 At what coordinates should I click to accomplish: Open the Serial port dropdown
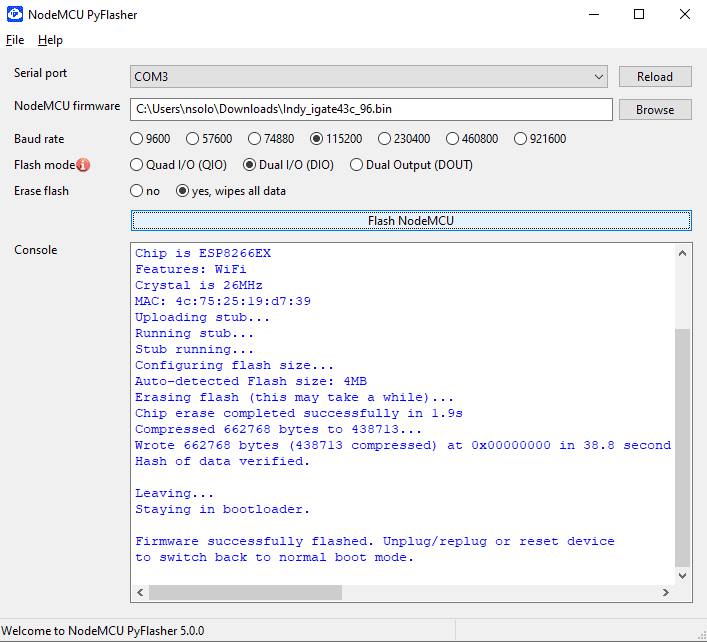(x=369, y=77)
